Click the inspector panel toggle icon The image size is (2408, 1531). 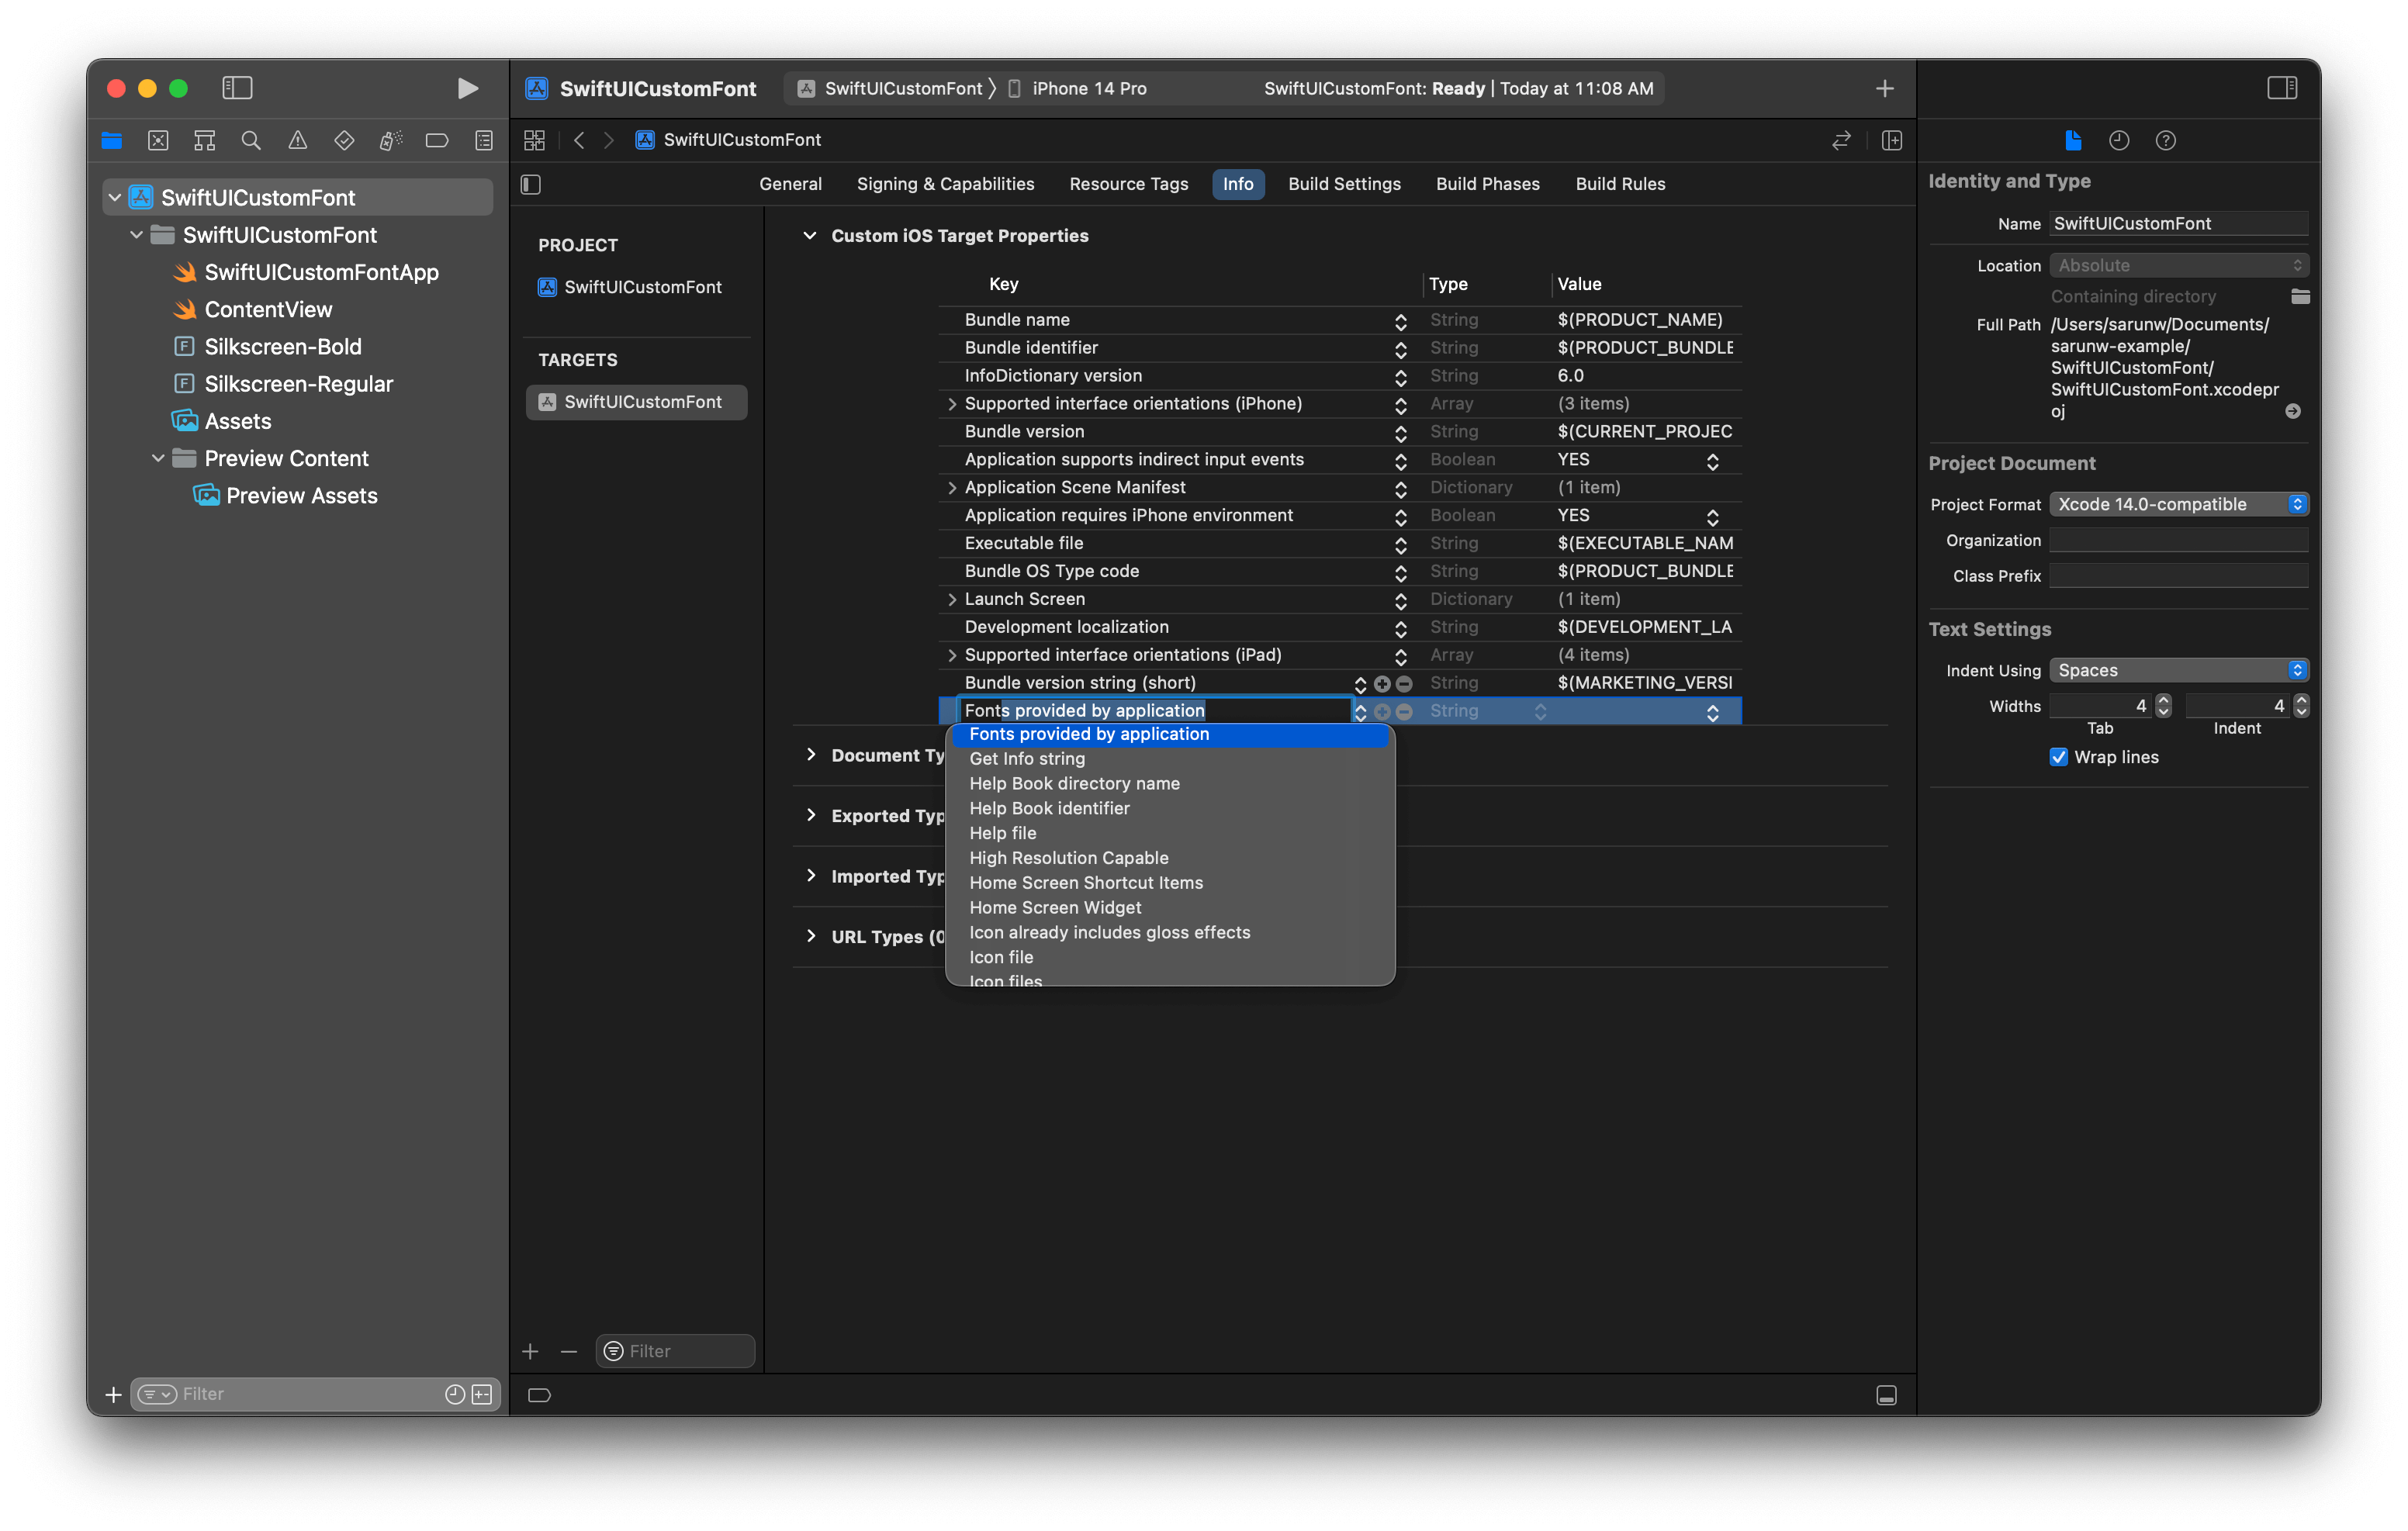point(2282,86)
